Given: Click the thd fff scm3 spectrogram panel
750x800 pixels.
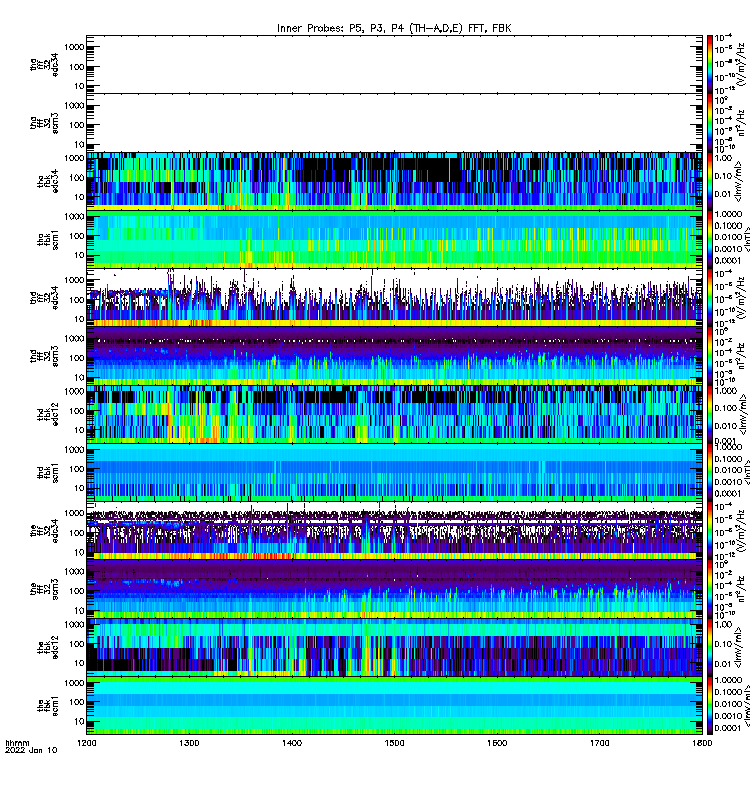Looking at the screenshot, I should (394, 356).
